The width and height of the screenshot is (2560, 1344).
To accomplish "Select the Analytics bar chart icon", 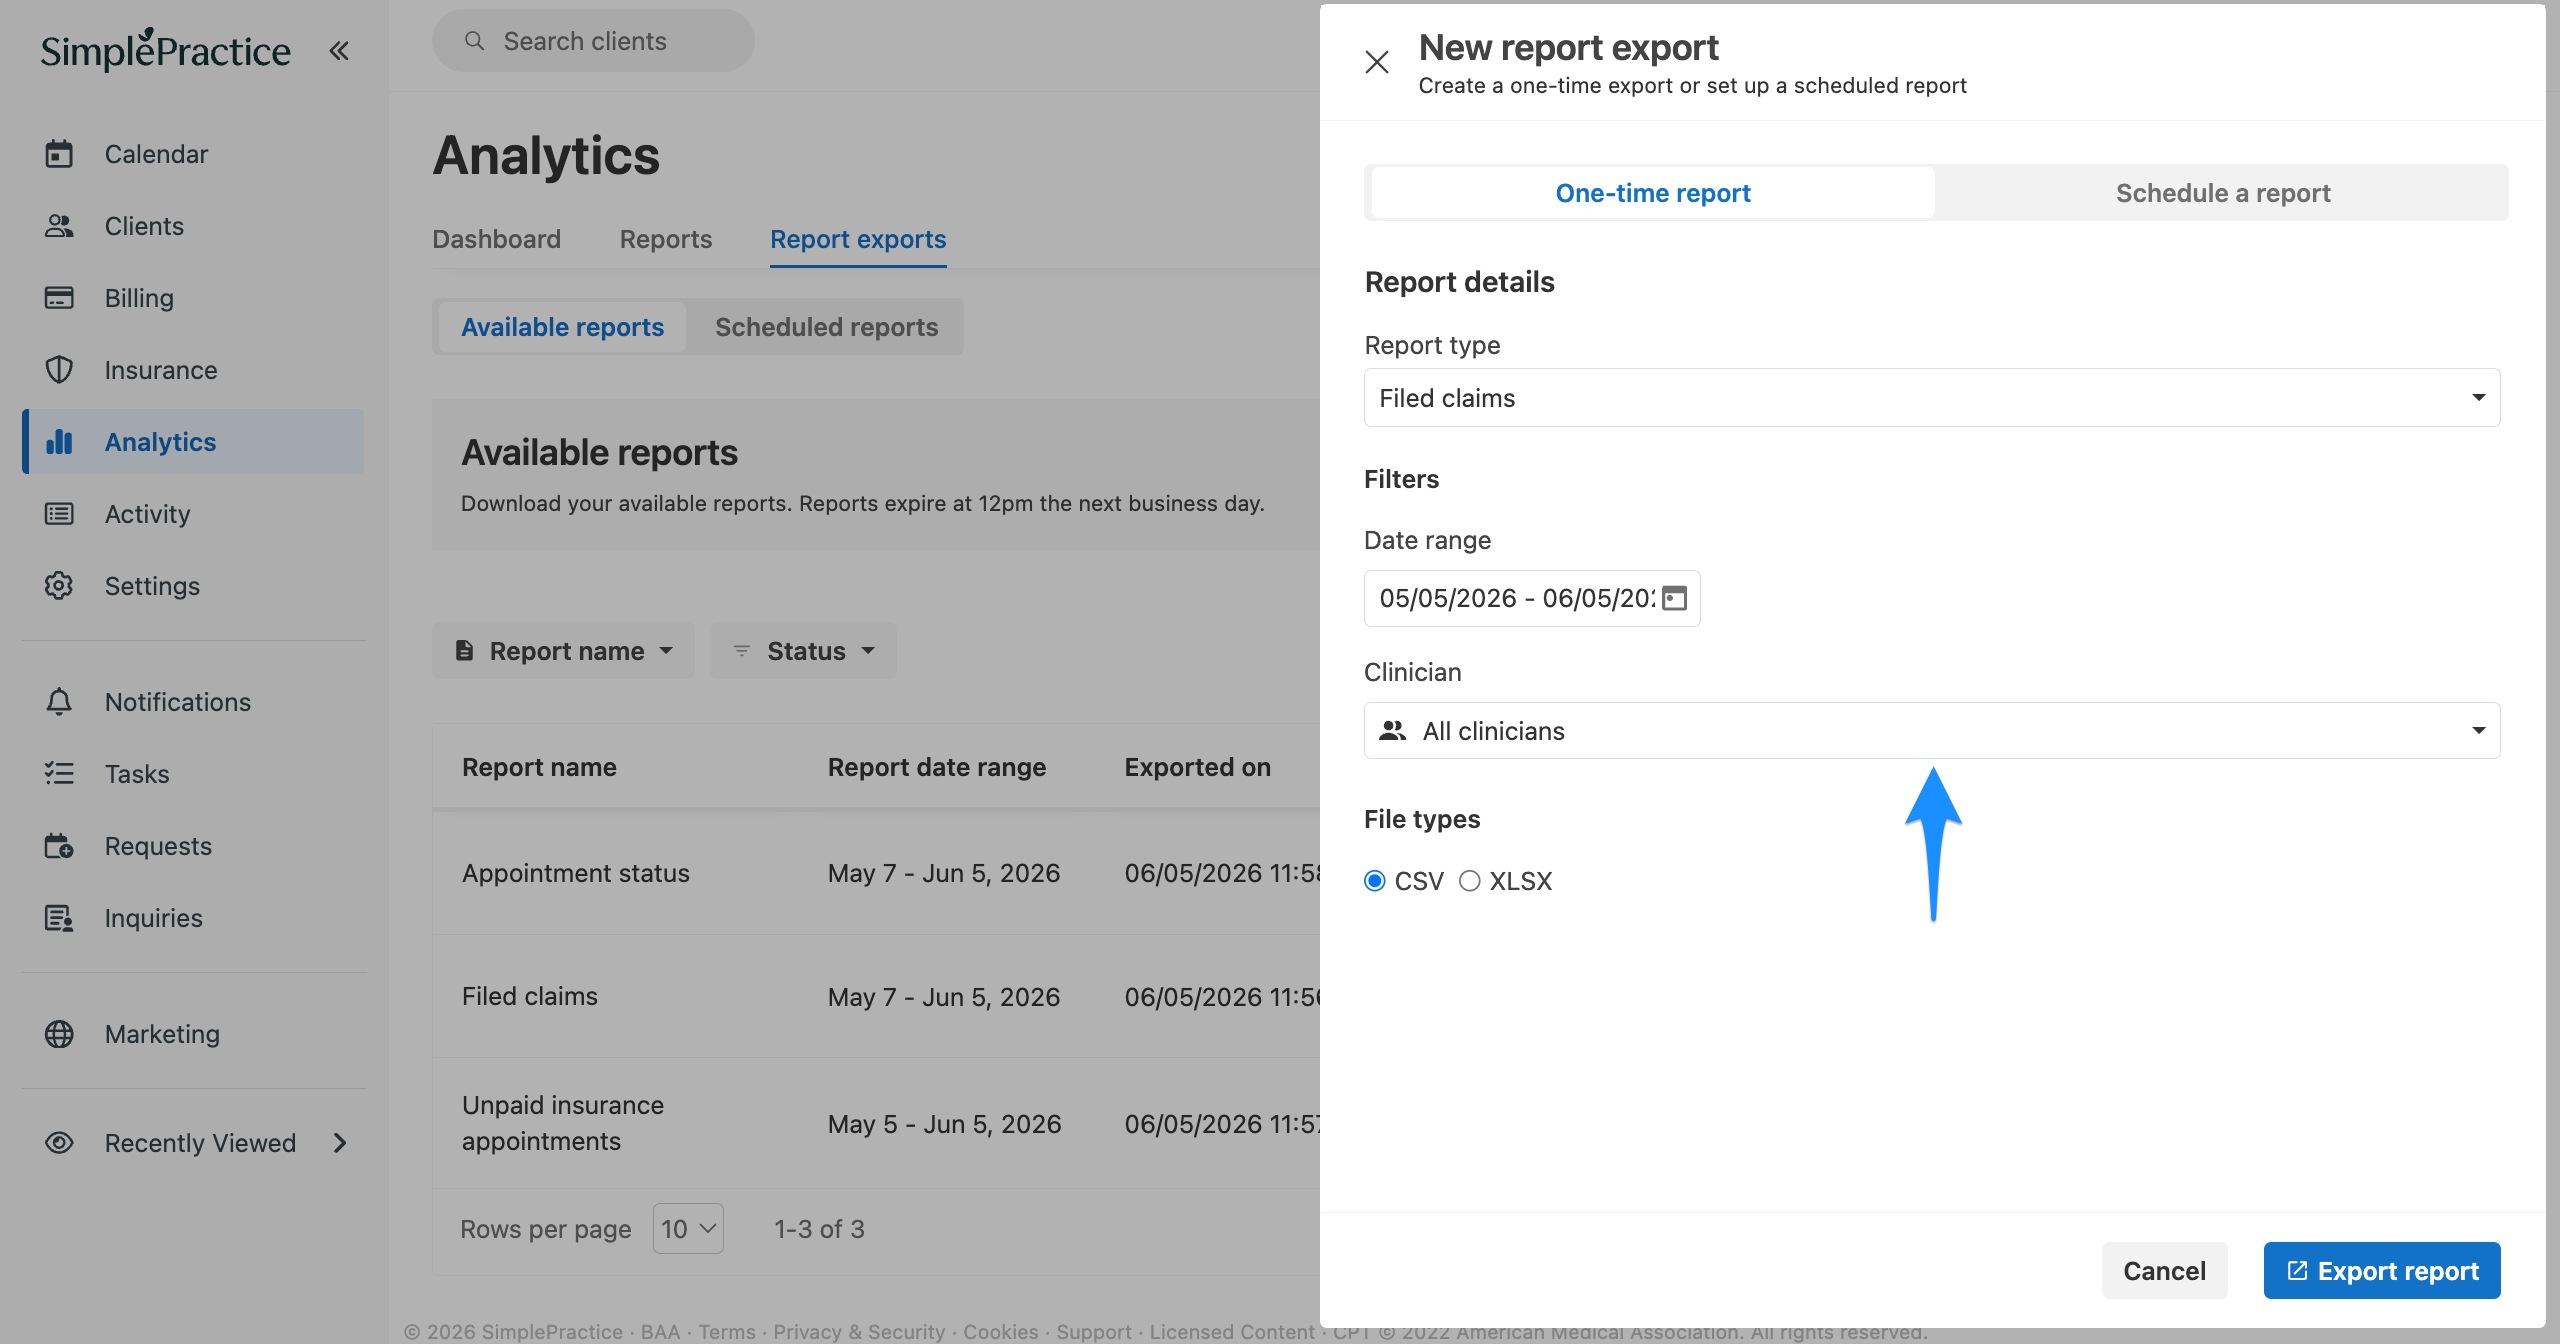I will (x=59, y=442).
